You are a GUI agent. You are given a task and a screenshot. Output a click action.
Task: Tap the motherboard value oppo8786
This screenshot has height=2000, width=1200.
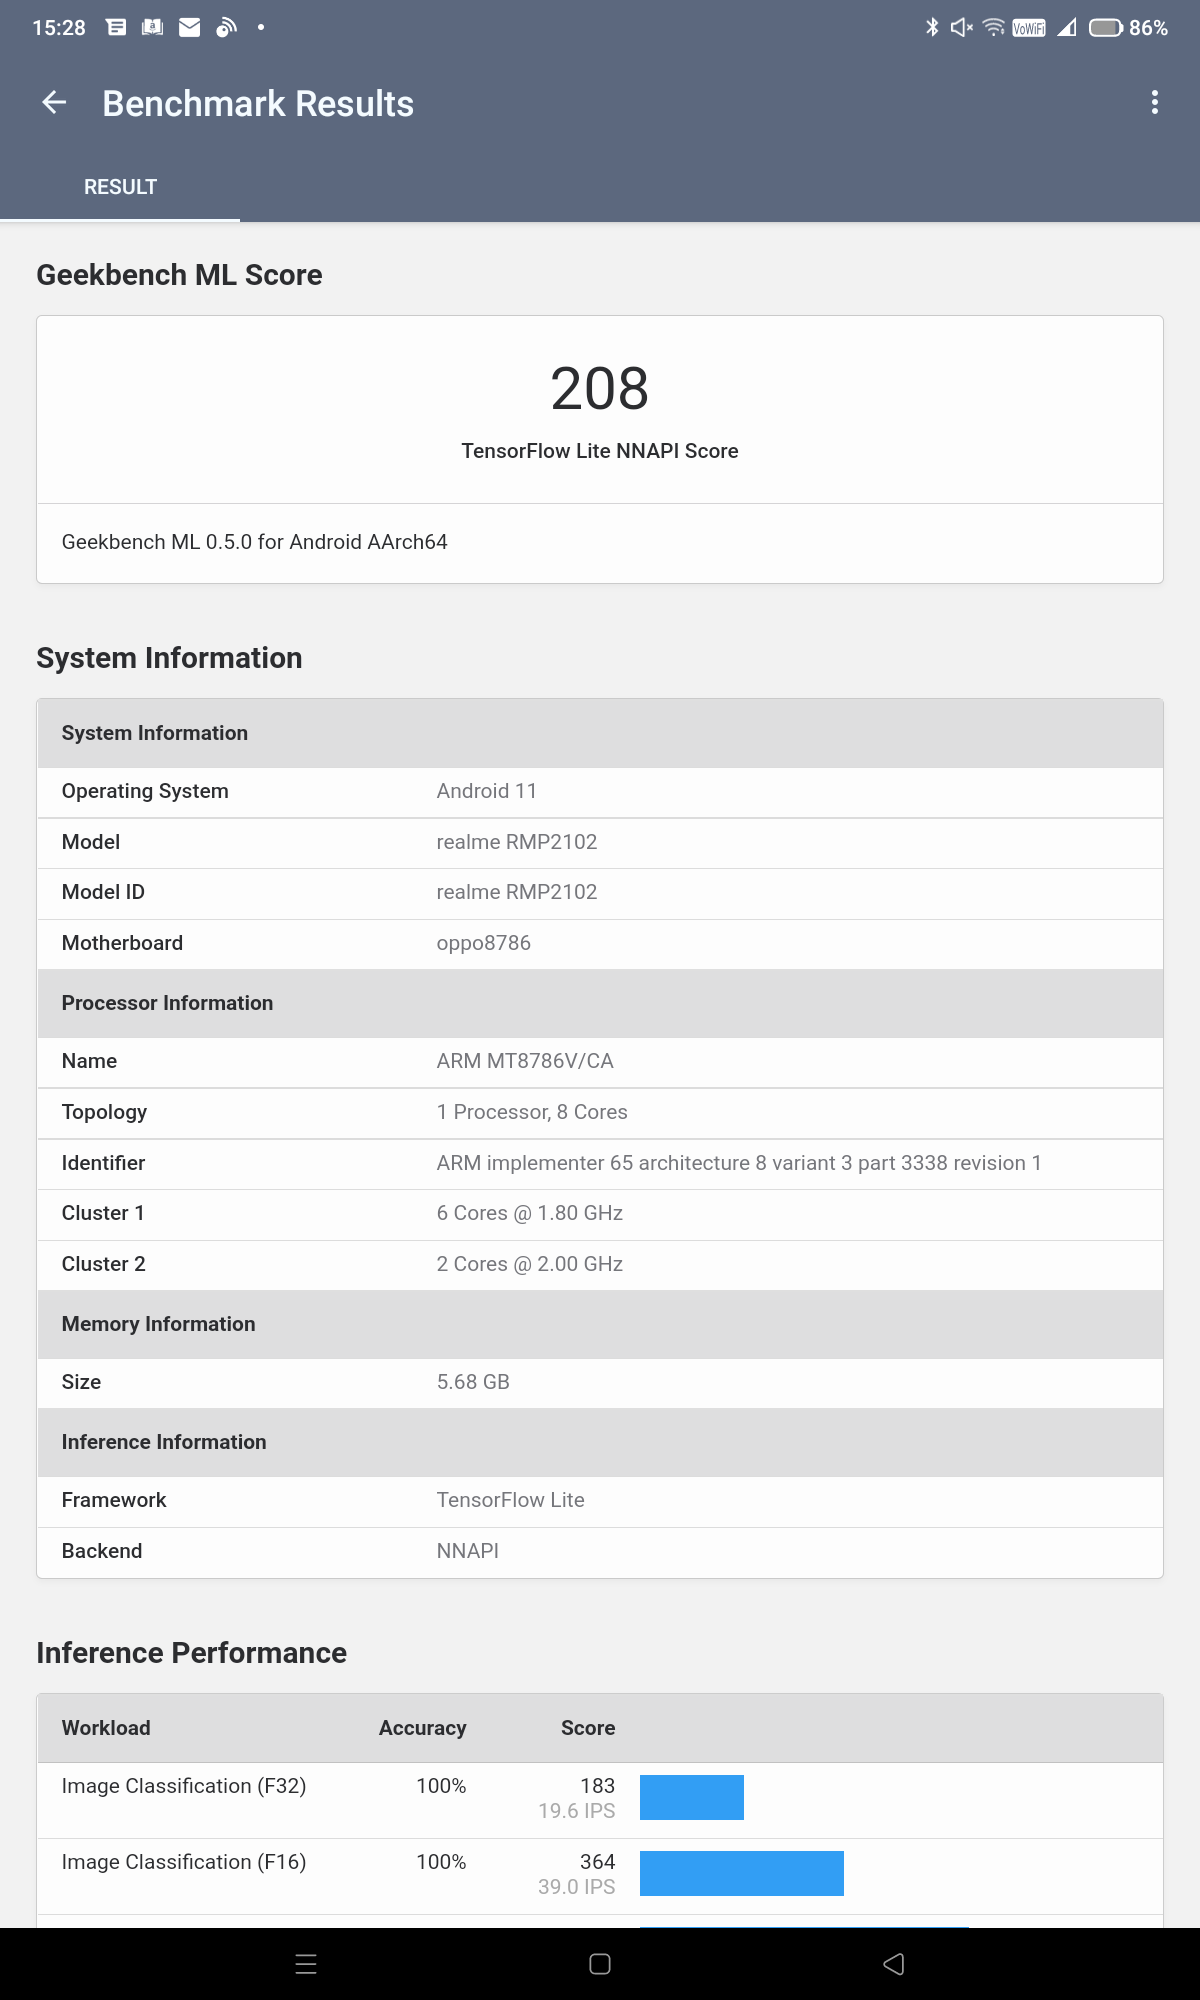(x=484, y=943)
